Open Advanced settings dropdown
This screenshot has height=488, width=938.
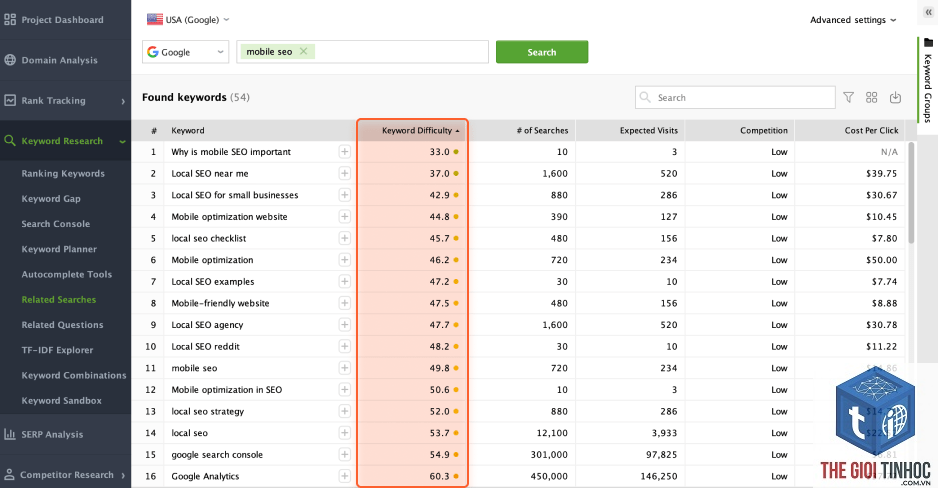(853, 20)
